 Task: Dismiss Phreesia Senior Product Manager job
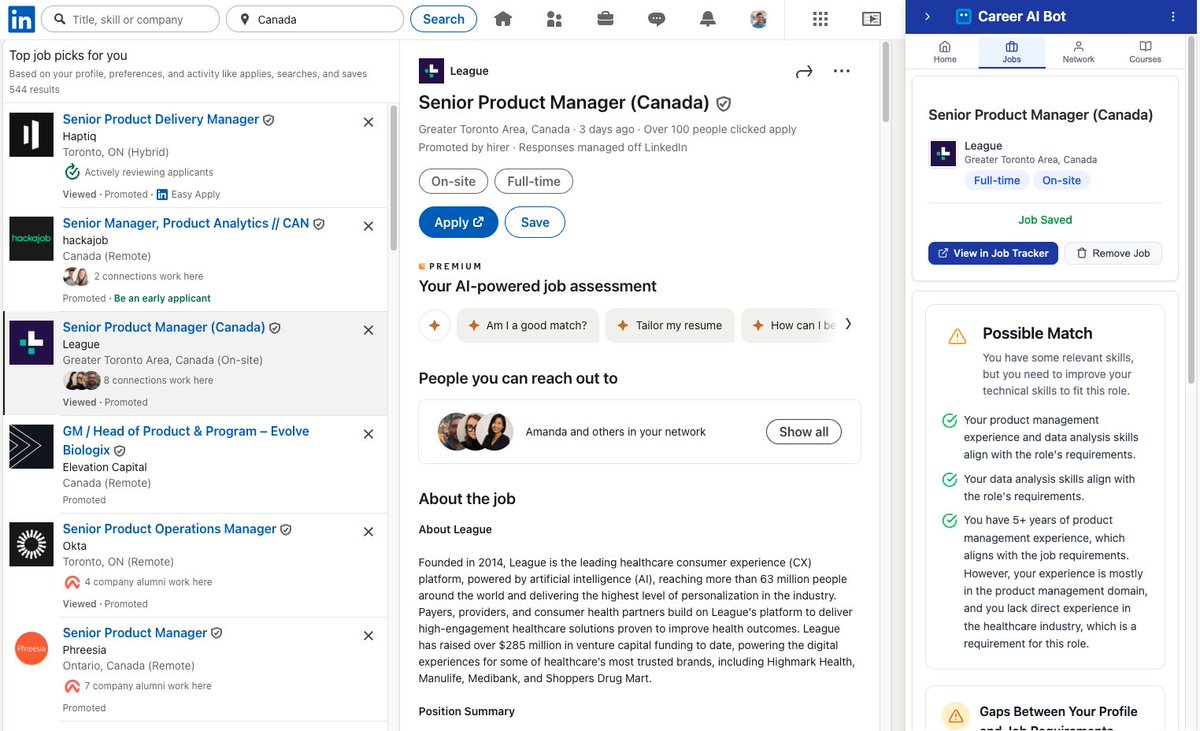tap(368, 636)
